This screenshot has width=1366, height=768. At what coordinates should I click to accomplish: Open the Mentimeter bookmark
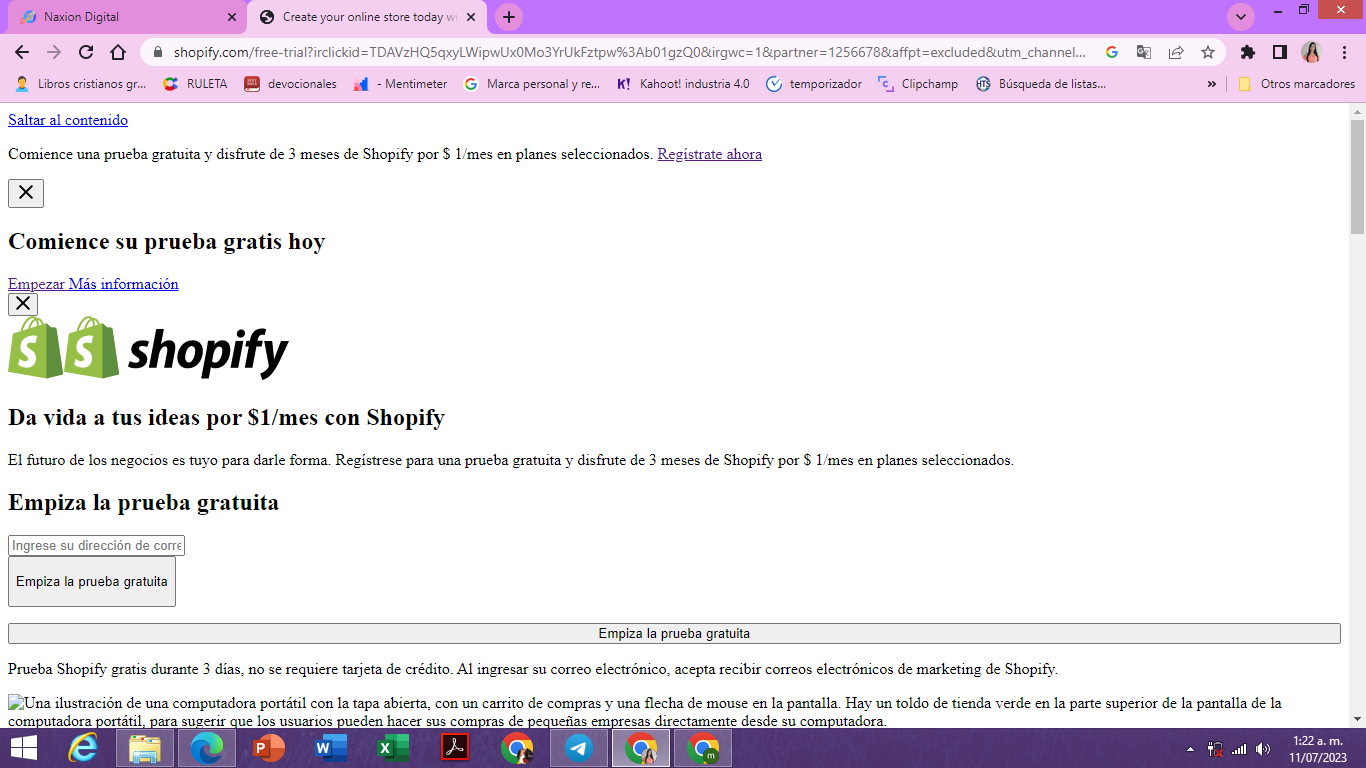(x=400, y=84)
